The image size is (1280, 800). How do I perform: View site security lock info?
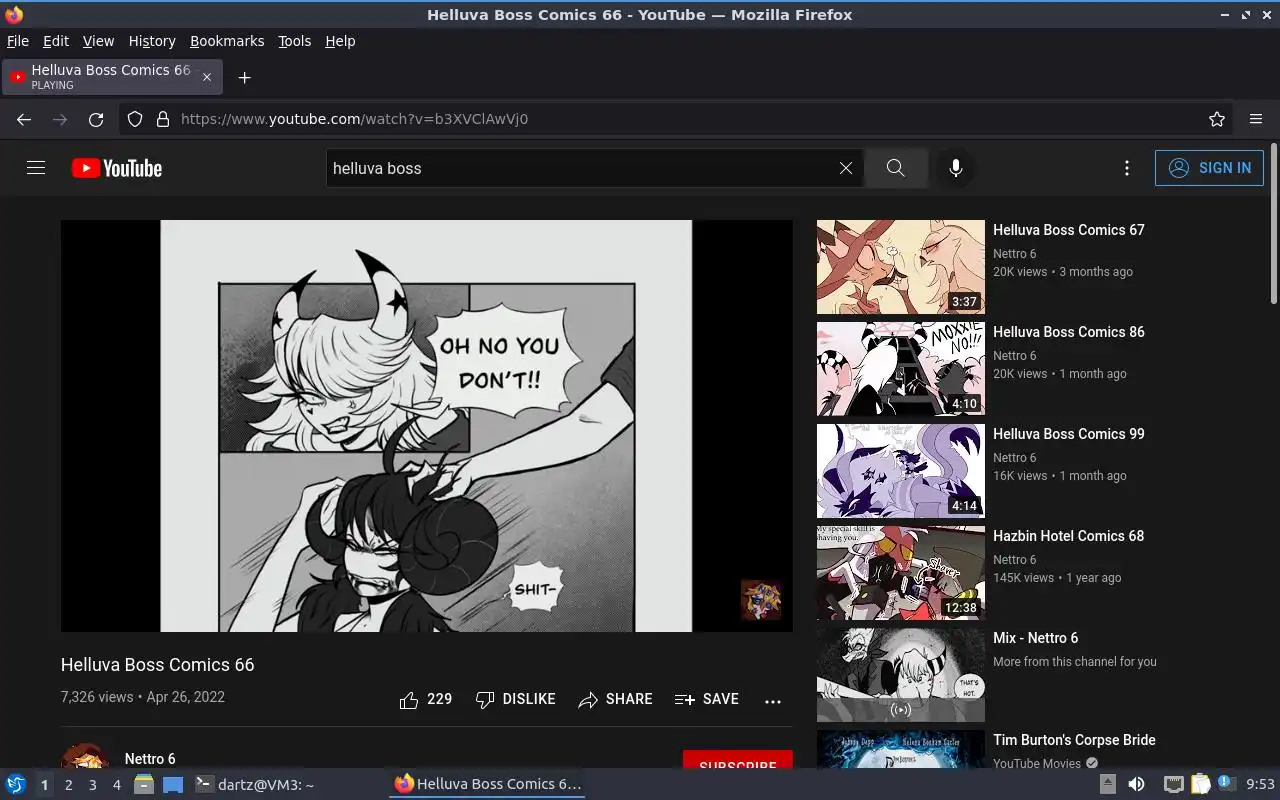tap(163, 119)
